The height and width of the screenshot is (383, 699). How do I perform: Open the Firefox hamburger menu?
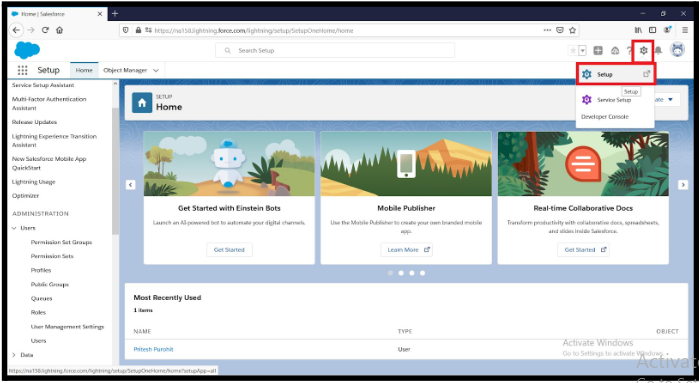[685, 30]
